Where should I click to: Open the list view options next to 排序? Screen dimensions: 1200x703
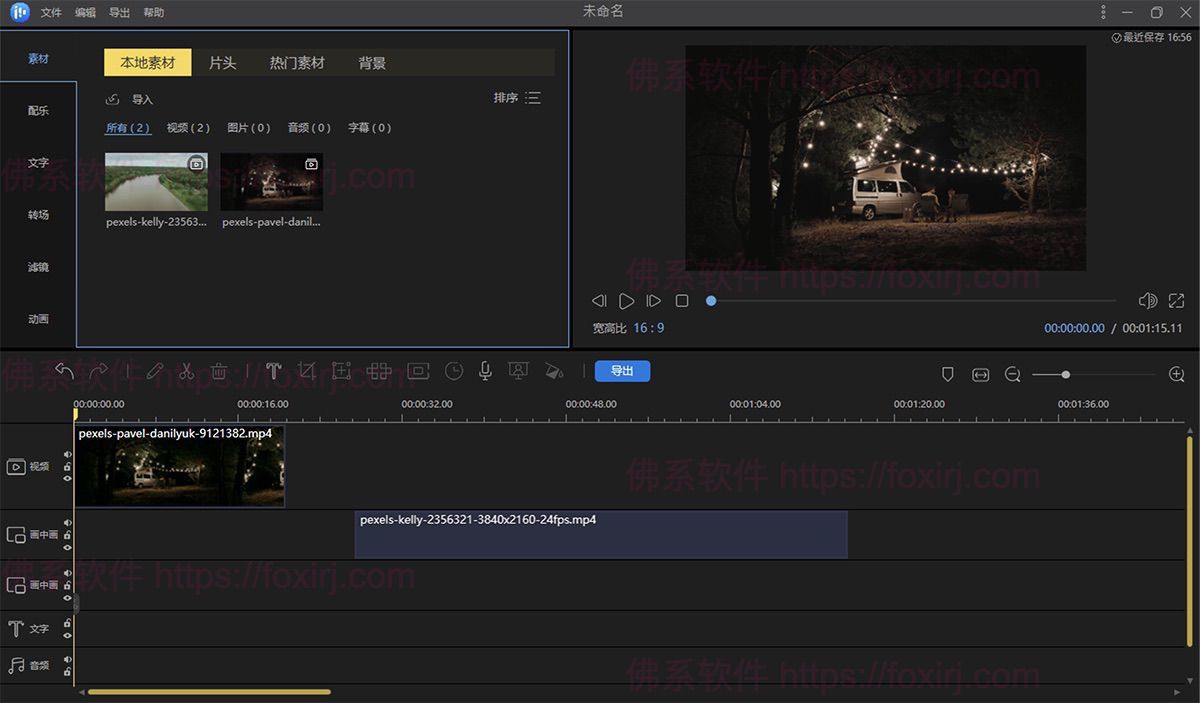[535, 98]
